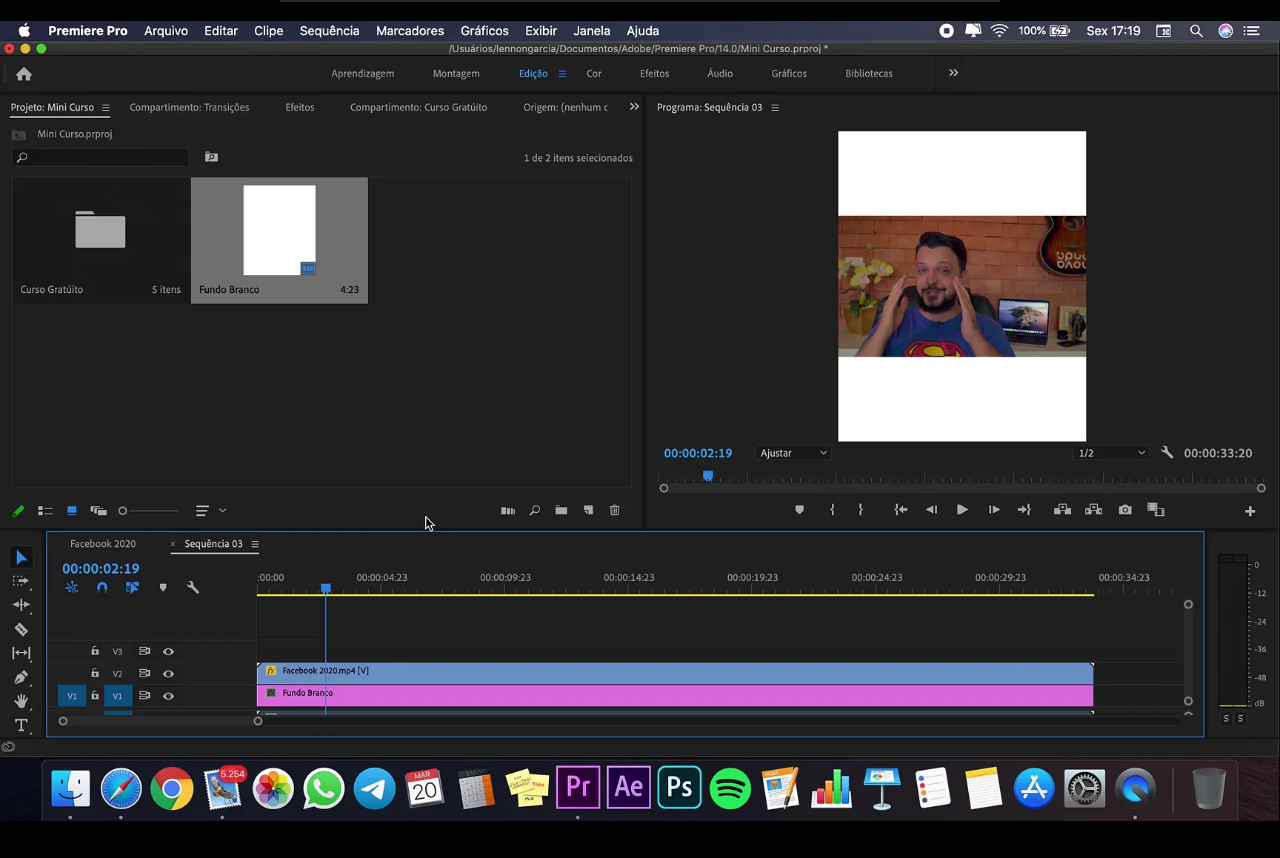
Task: Play the sequence in Program monitor
Action: pyautogui.click(x=962, y=510)
